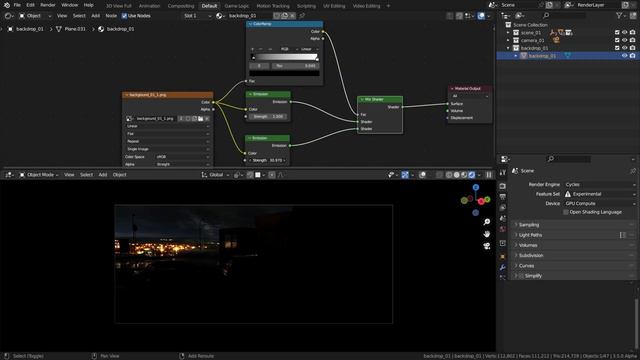640x360 pixels.
Task: Toggle viewport overlays icon
Action: (x=422, y=175)
